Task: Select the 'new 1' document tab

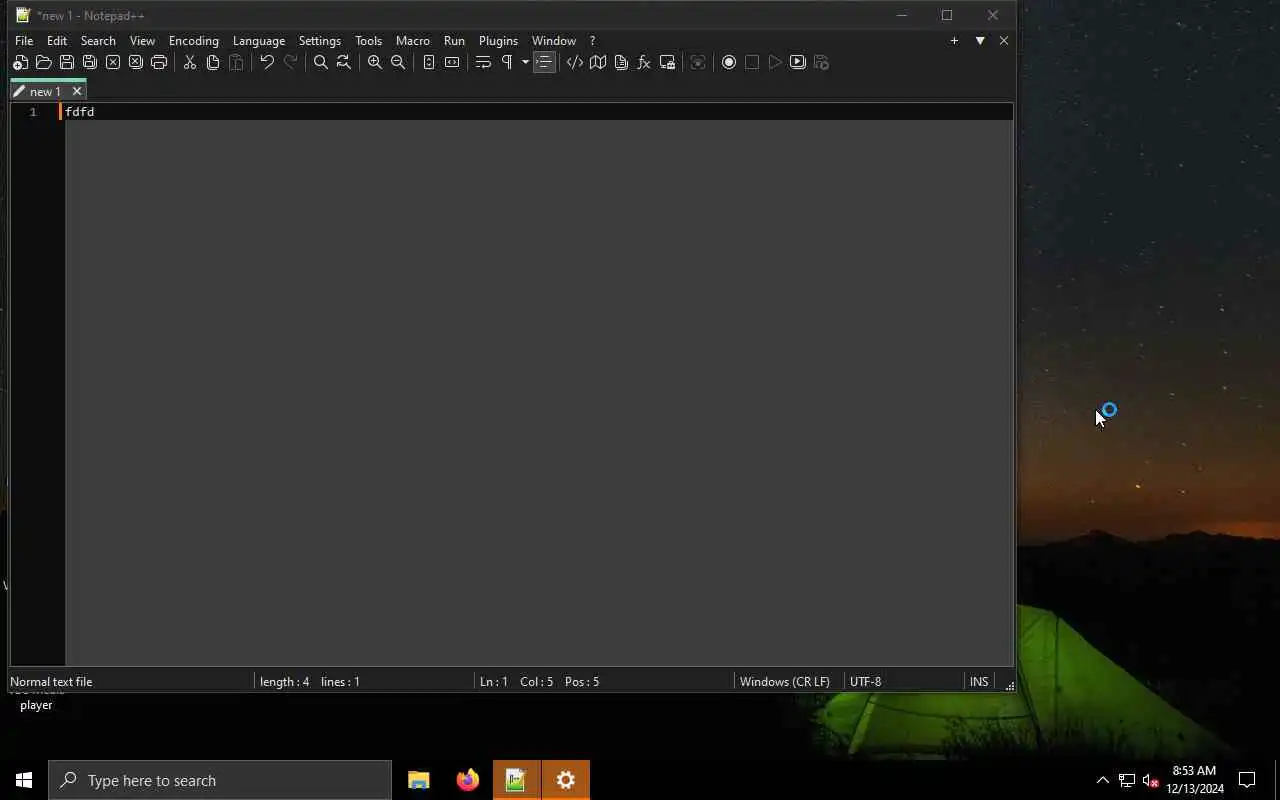Action: coord(44,91)
